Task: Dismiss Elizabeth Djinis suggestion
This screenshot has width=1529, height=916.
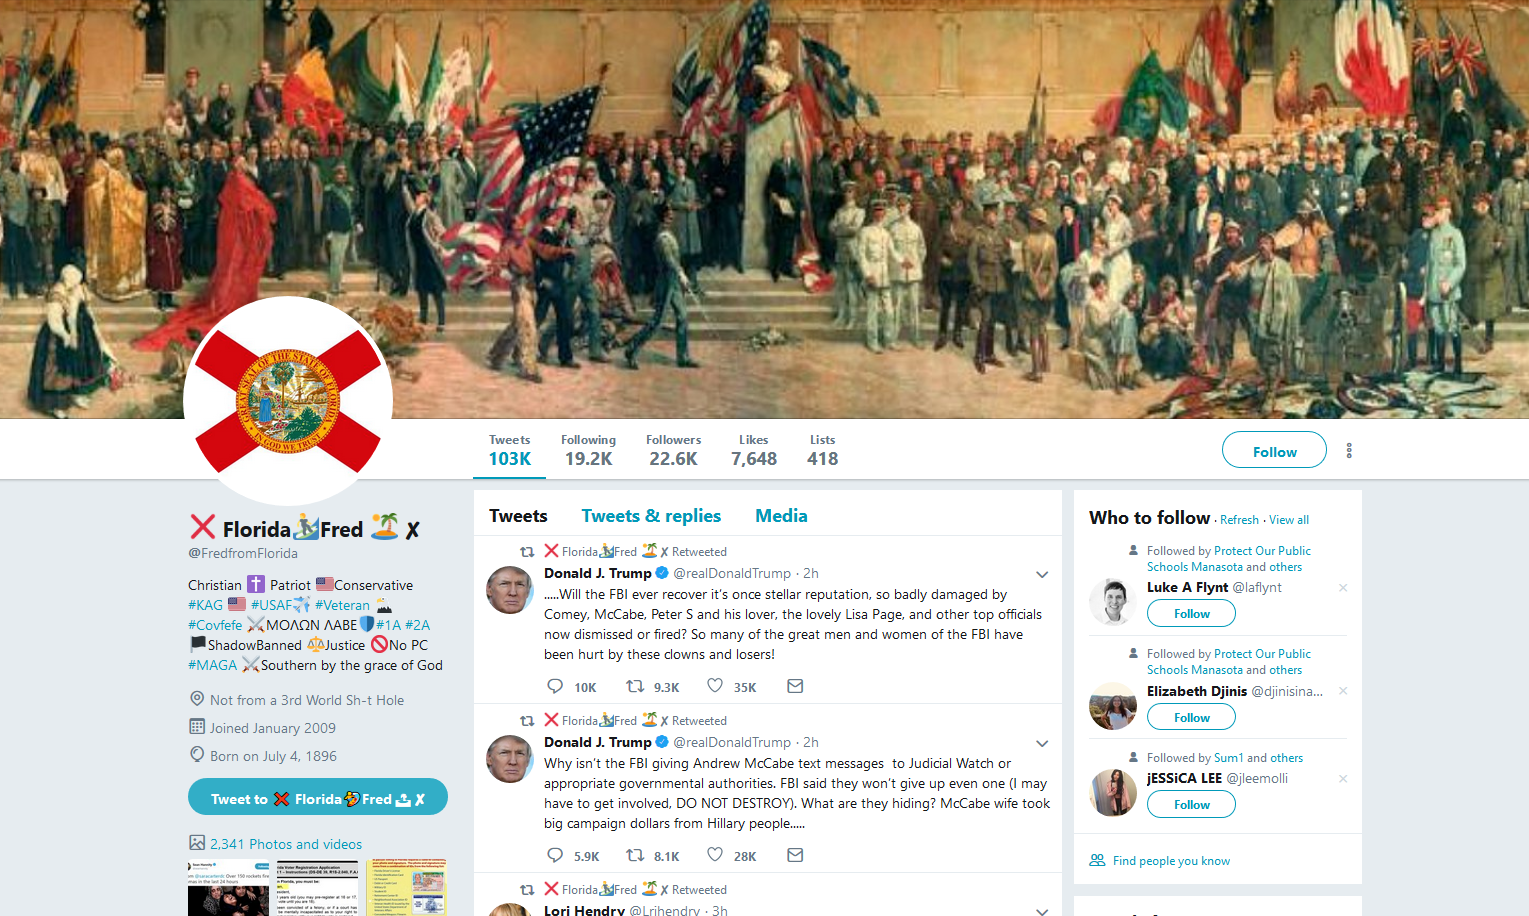Action: point(1343,691)
